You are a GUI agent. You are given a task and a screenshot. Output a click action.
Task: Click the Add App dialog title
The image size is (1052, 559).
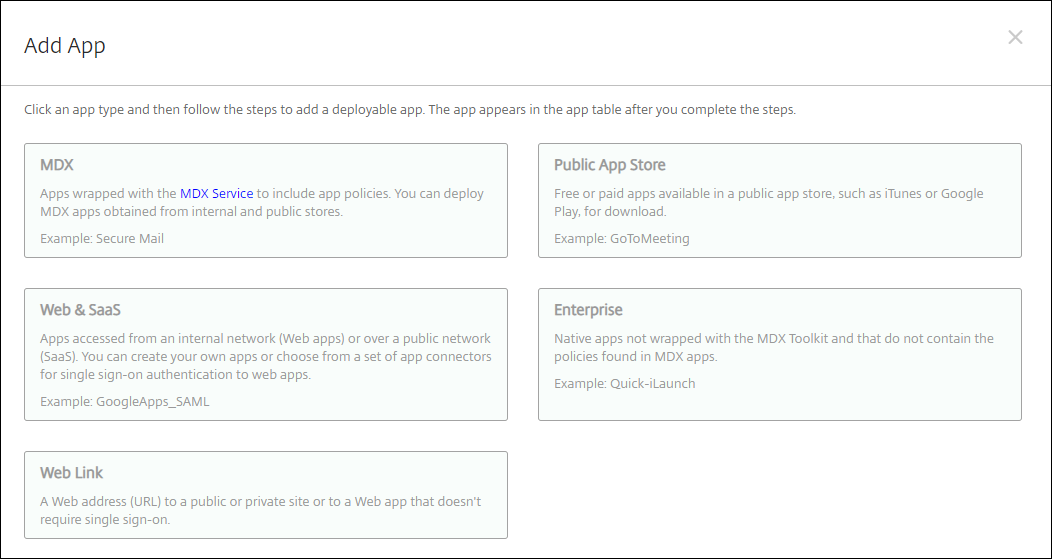65,45
